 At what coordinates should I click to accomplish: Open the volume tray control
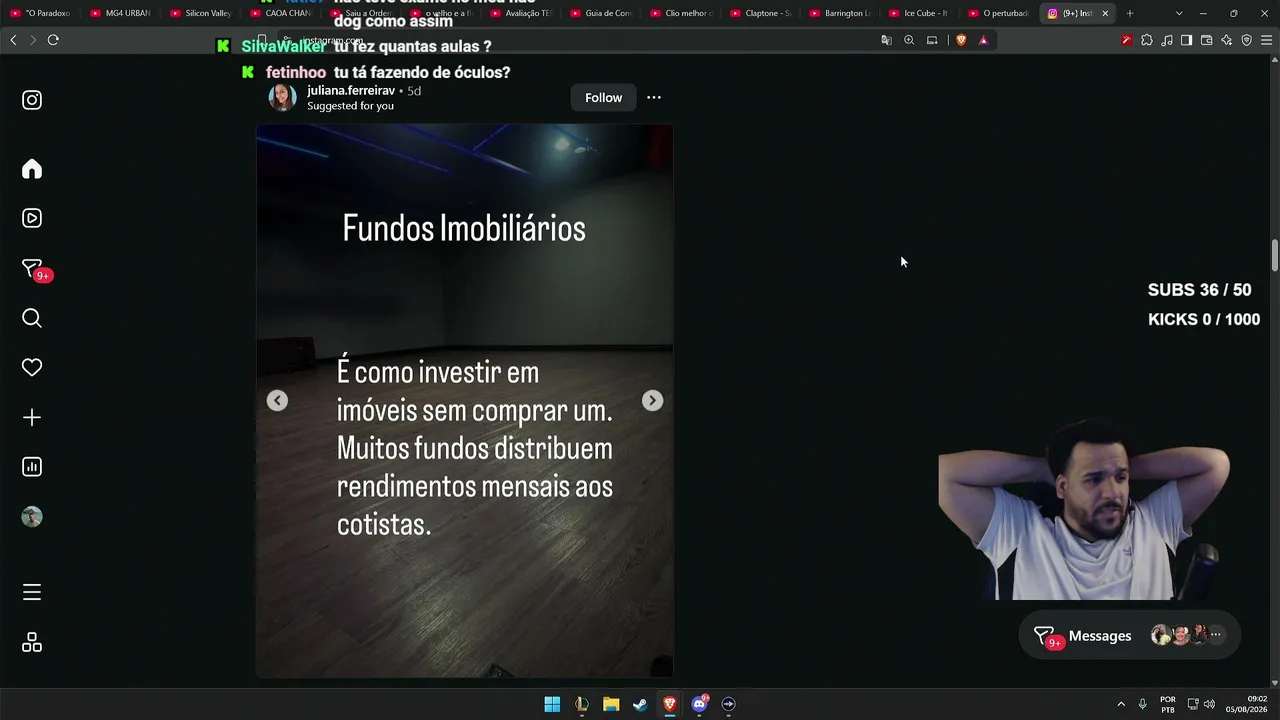1209,704
